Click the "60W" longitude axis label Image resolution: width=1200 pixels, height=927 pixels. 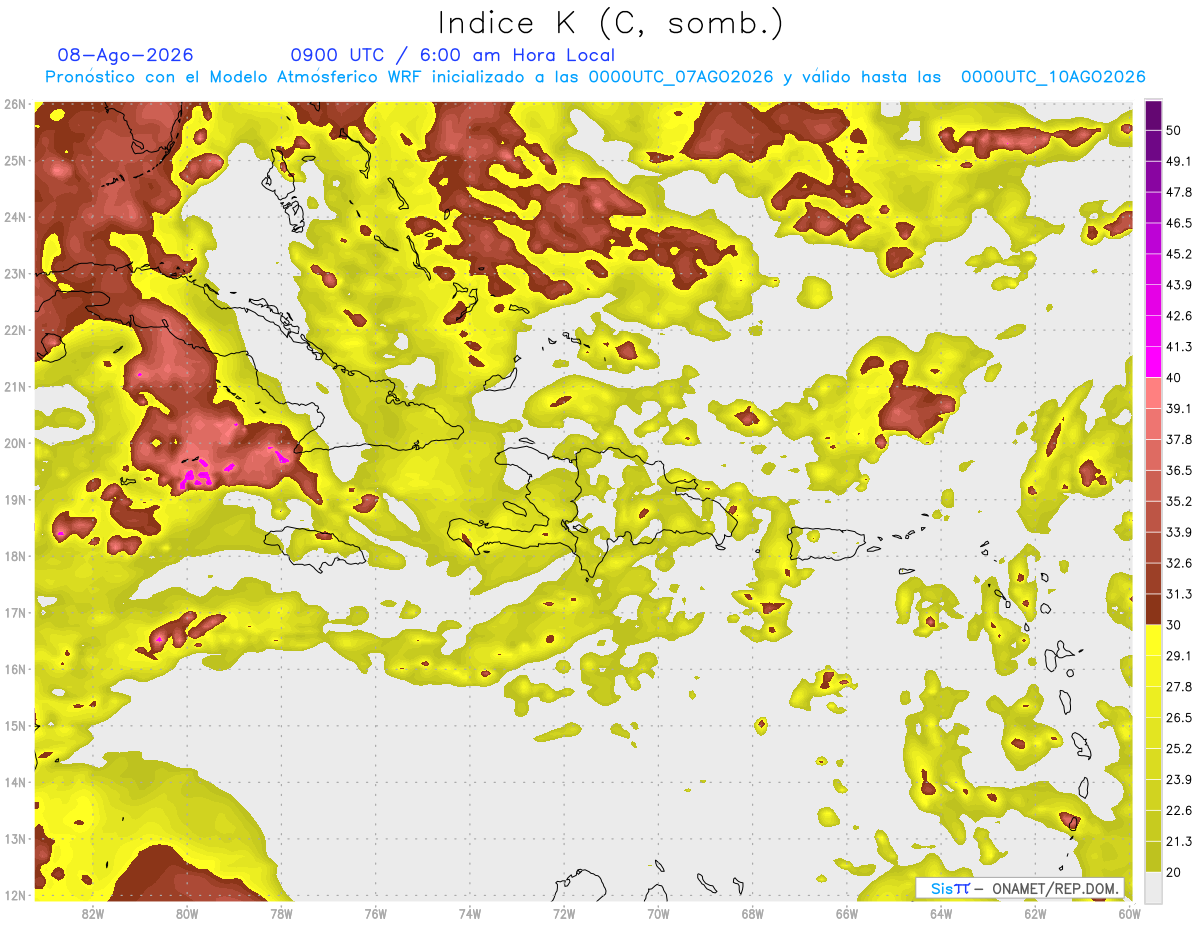click(1129, 912)
